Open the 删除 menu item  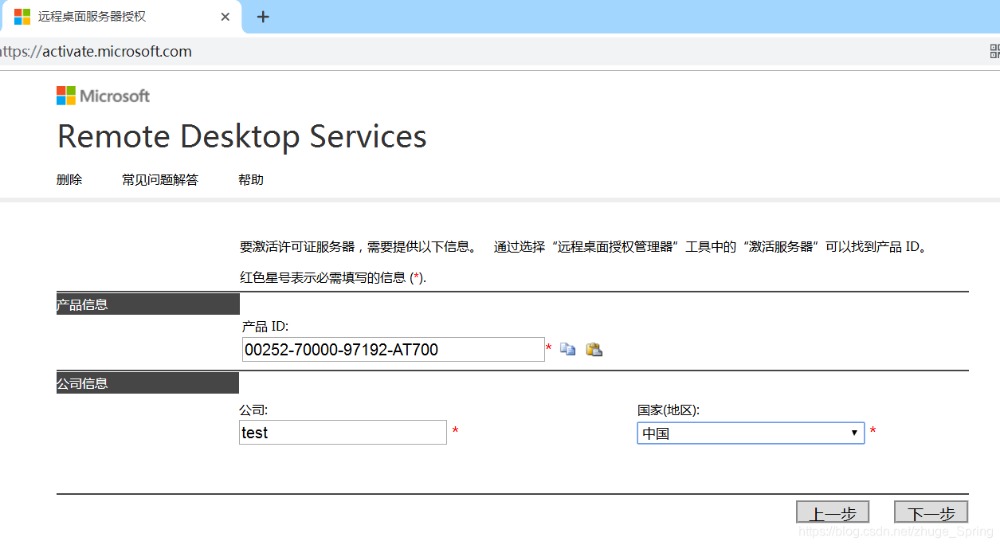(x=69, y=180)
